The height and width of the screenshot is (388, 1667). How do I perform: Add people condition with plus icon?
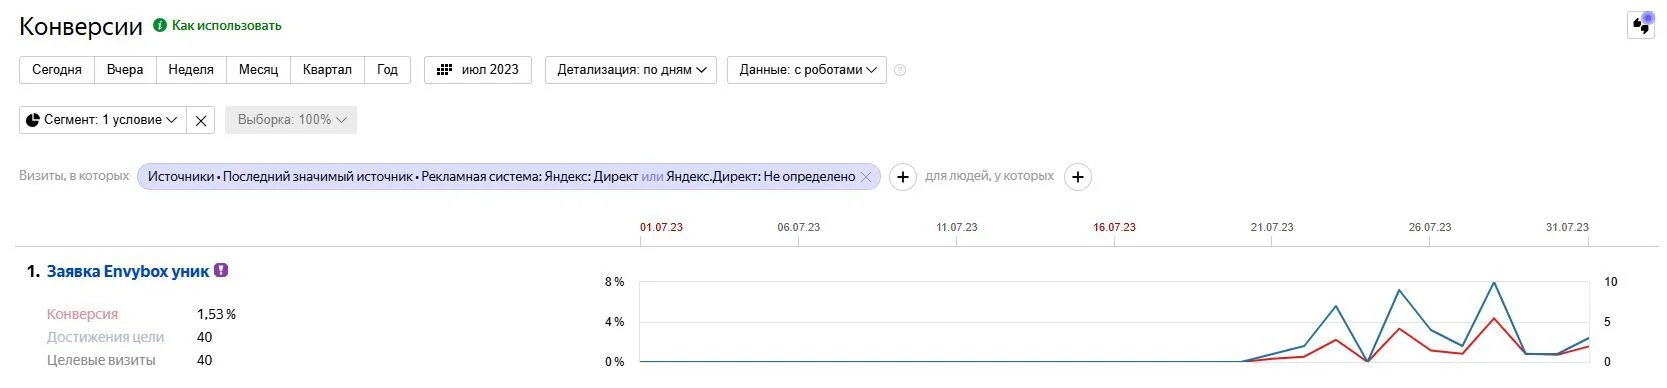pyautogui.click(x=1077, y=177)
